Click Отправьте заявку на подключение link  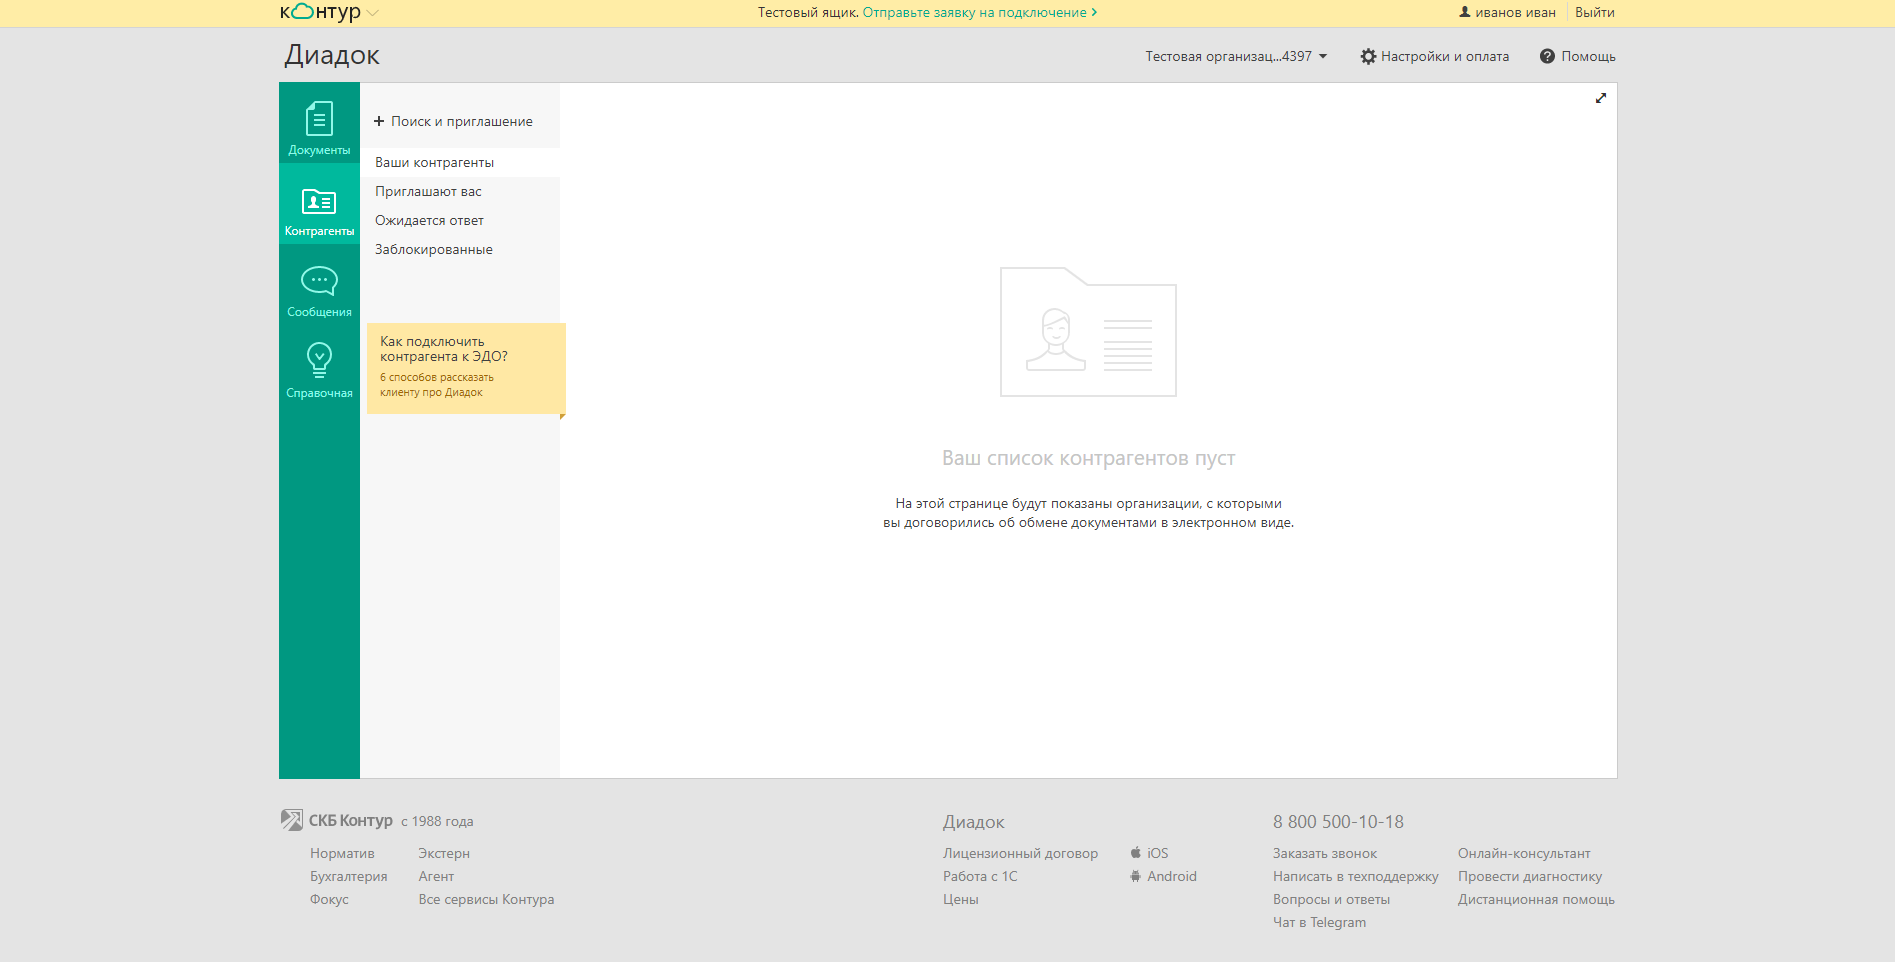click(x=979, y=12)
